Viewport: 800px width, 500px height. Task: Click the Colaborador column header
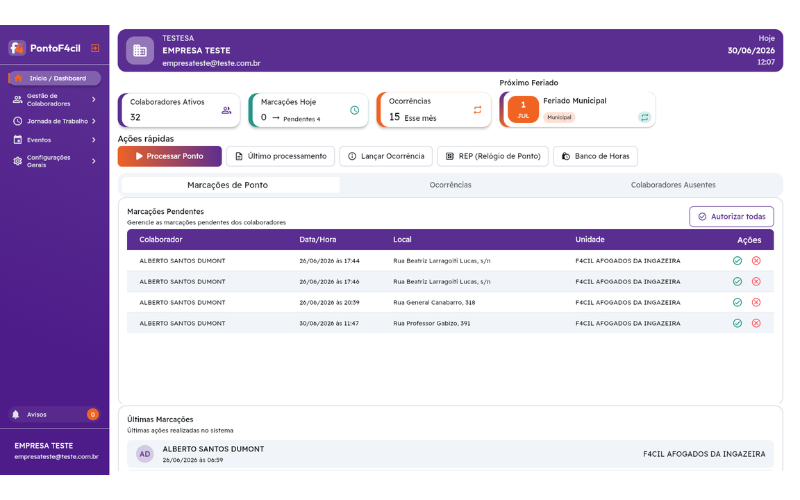click(161, 239)
